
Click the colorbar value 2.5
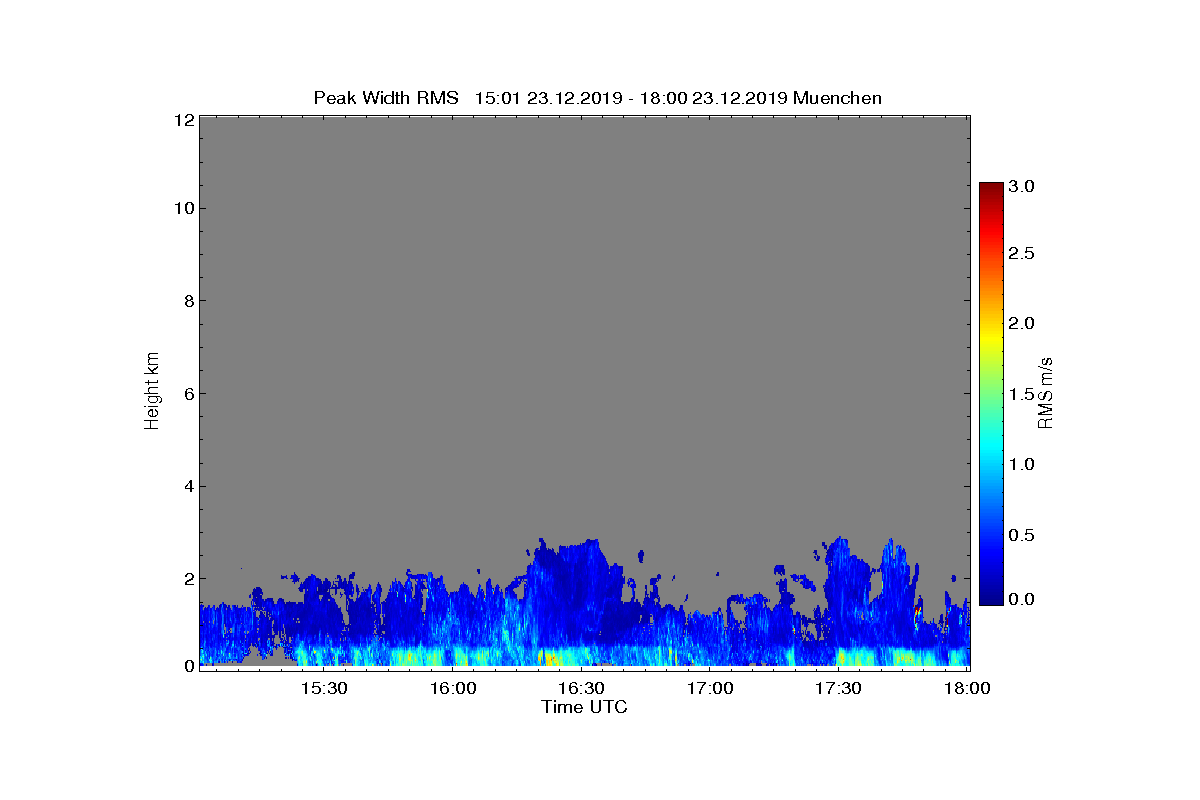[x=1021, y=254]
